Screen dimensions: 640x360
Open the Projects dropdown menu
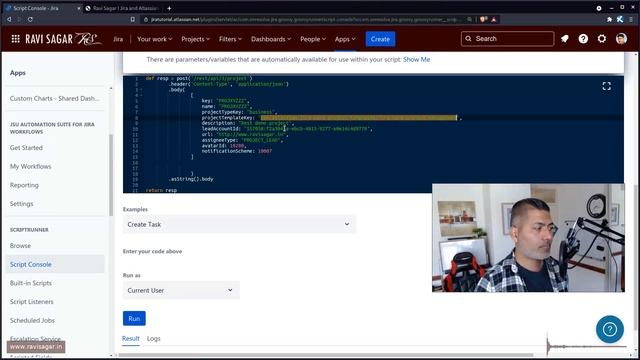(x=195, y=39)
